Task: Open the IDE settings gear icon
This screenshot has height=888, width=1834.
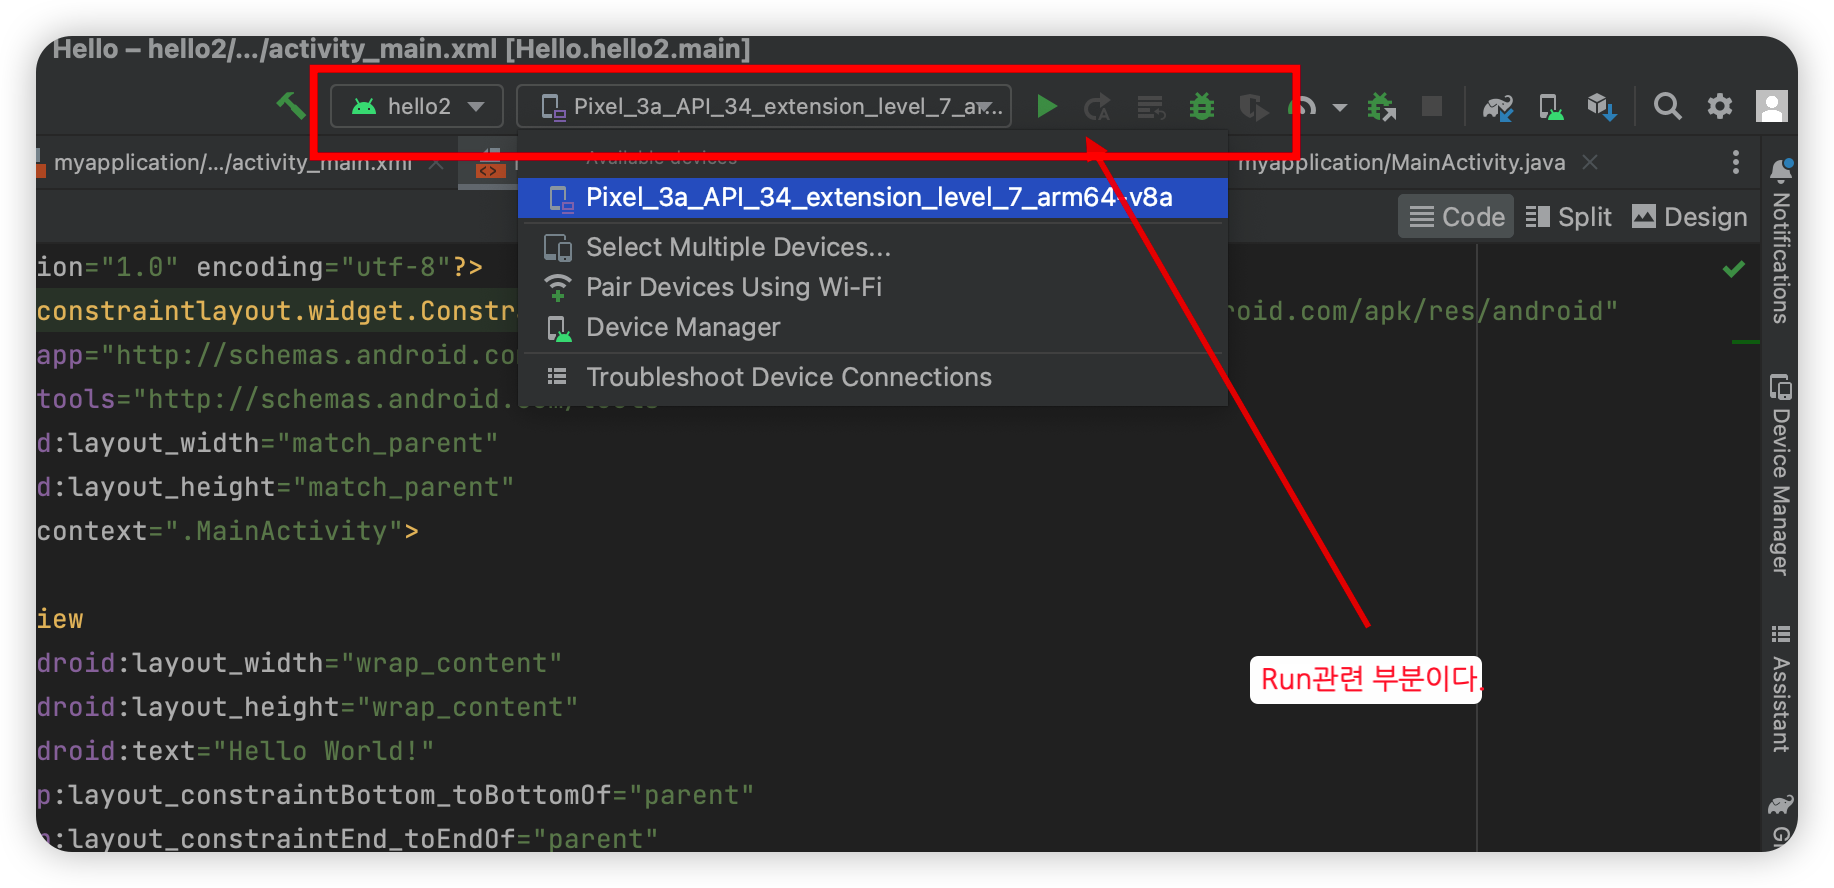Action: 1720,106
